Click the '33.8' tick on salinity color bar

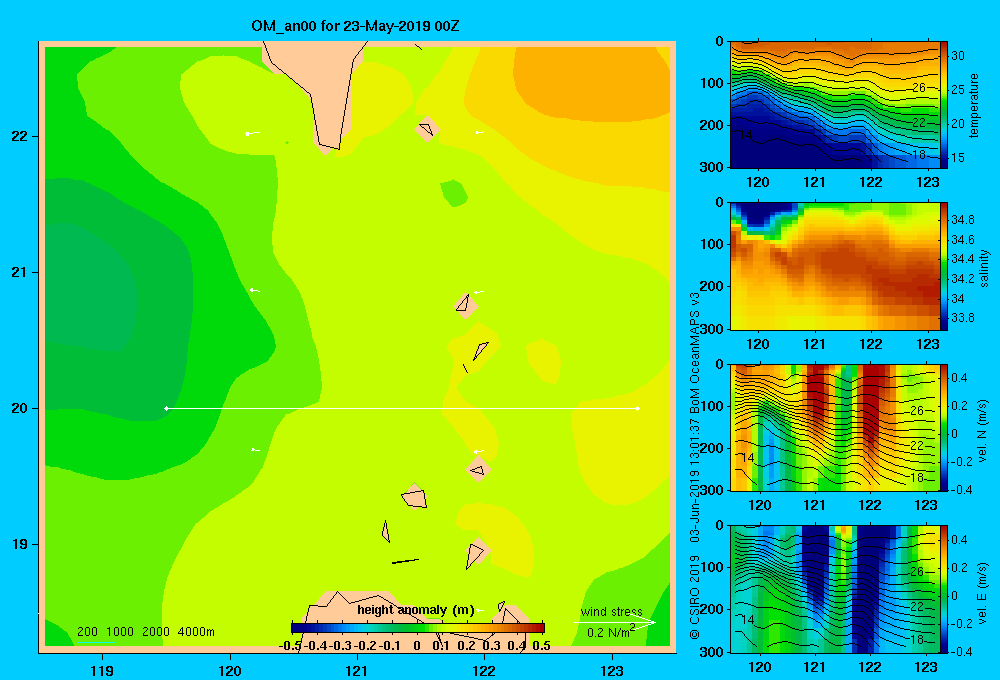point(962,318)
